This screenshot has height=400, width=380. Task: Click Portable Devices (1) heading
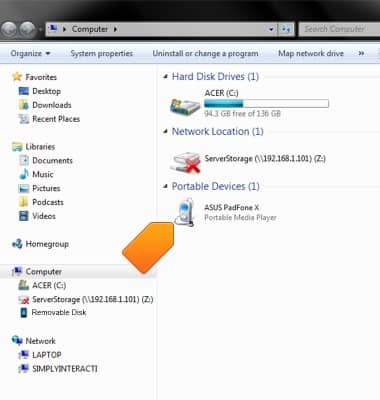click(215, 186)
